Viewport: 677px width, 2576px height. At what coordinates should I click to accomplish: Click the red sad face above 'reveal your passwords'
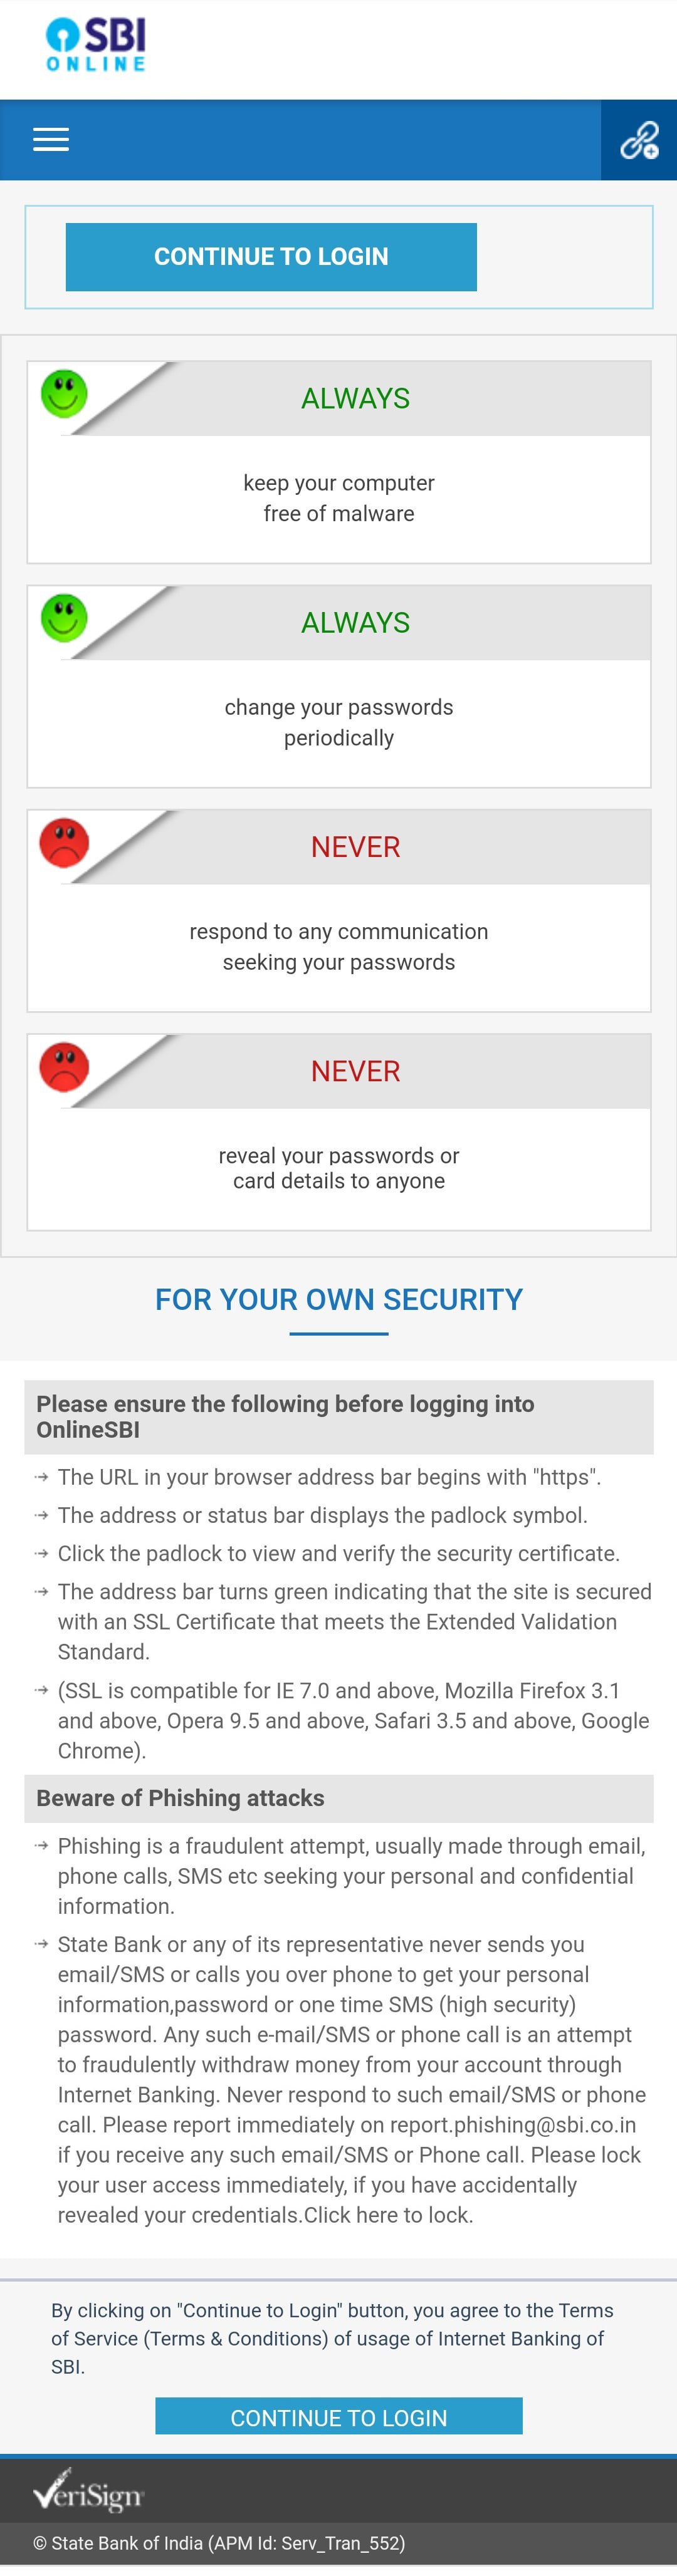pos(64,1066)
